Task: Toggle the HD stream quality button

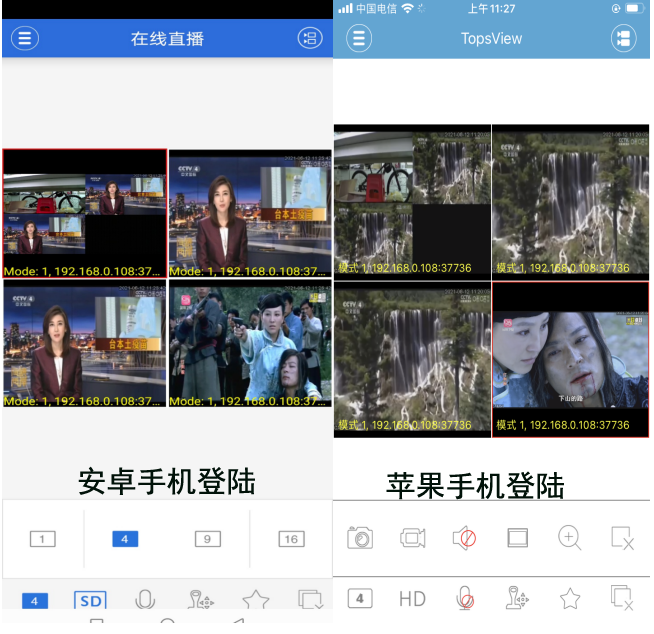Action: (412, 598)
